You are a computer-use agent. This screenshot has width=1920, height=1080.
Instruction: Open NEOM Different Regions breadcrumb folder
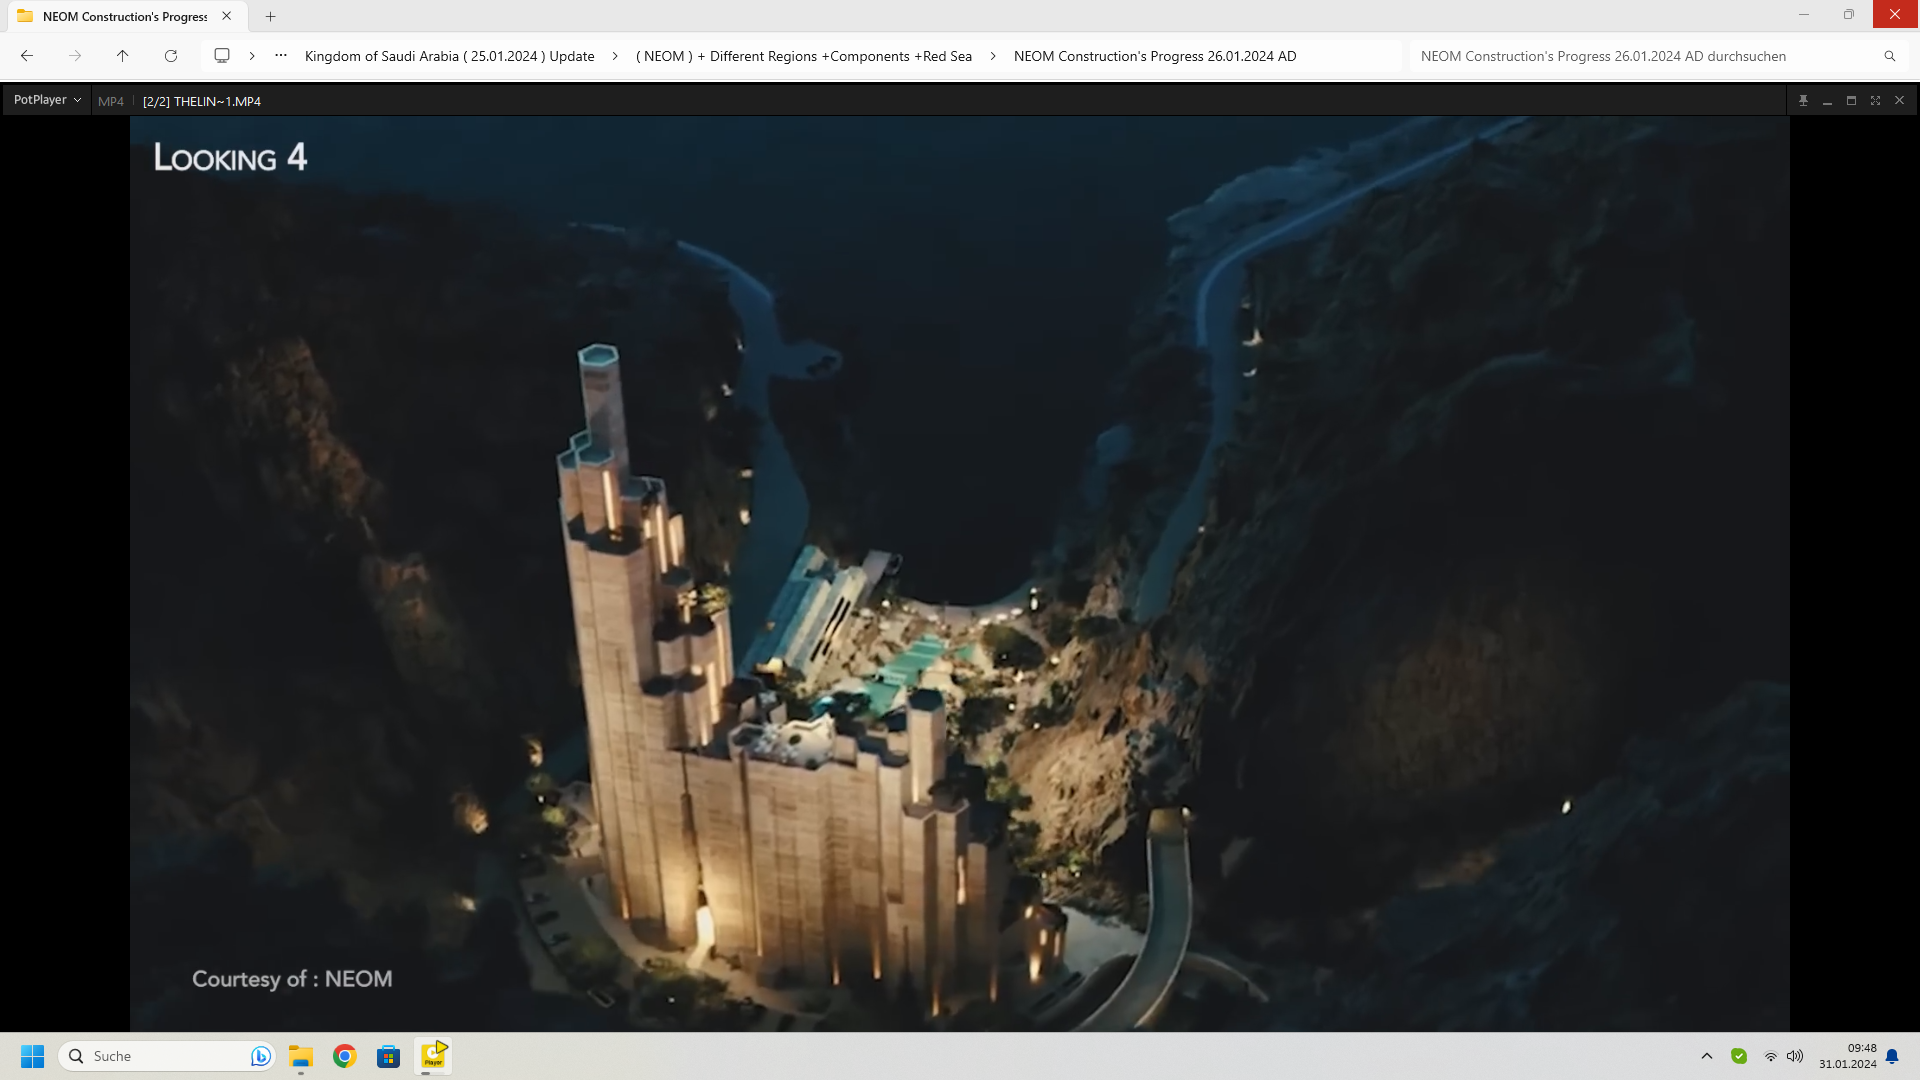click(x=804, y=56)
